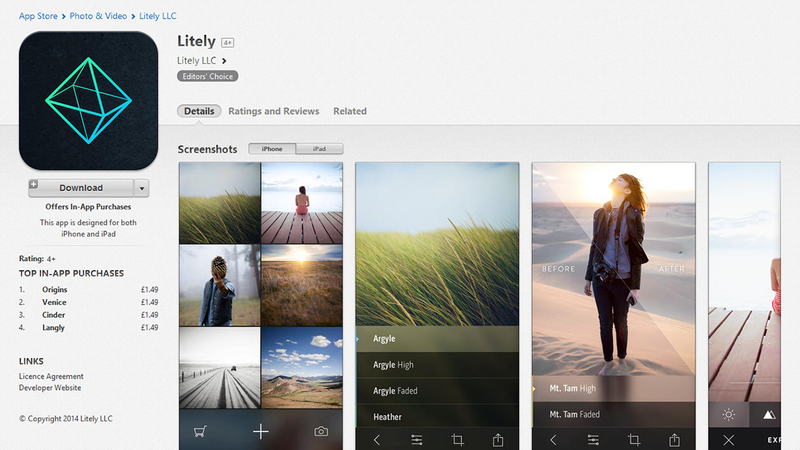800x450 pixels.
Task: Open woman on dock photo thumbnail
Action: pos(302,203)
